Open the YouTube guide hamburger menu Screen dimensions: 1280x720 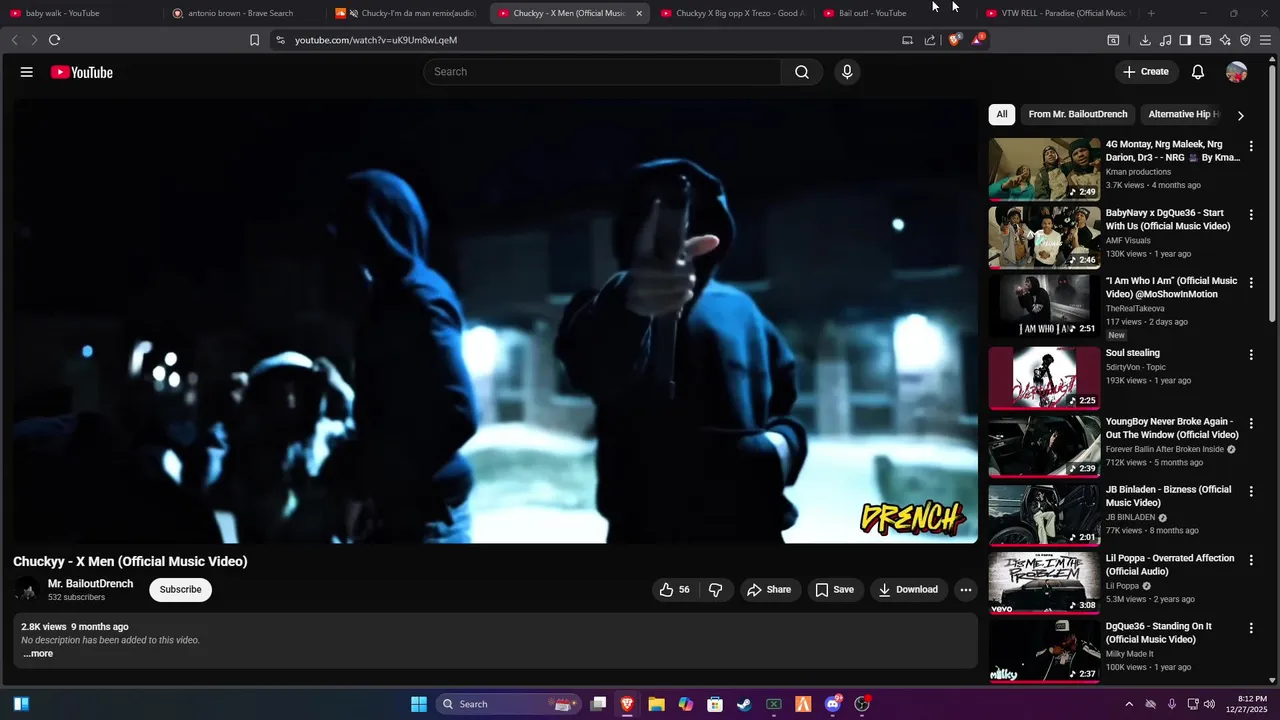[27, 72]
